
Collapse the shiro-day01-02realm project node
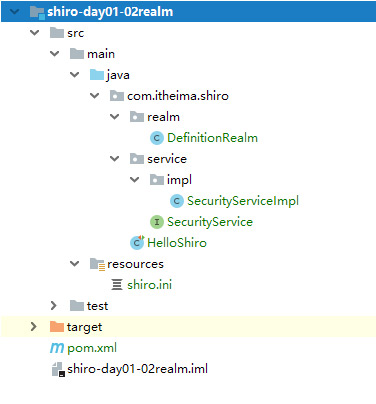tap(15, 12)
